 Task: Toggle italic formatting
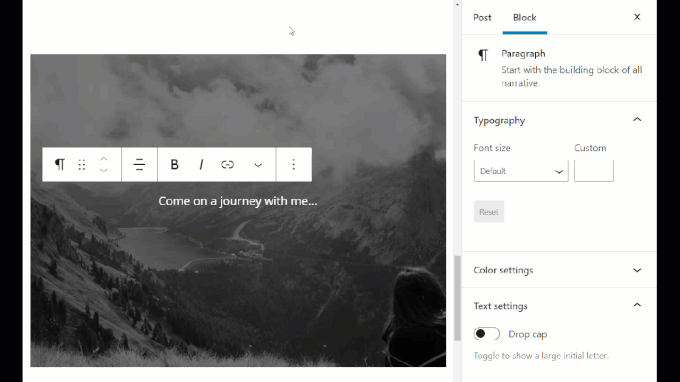point(201,164)
